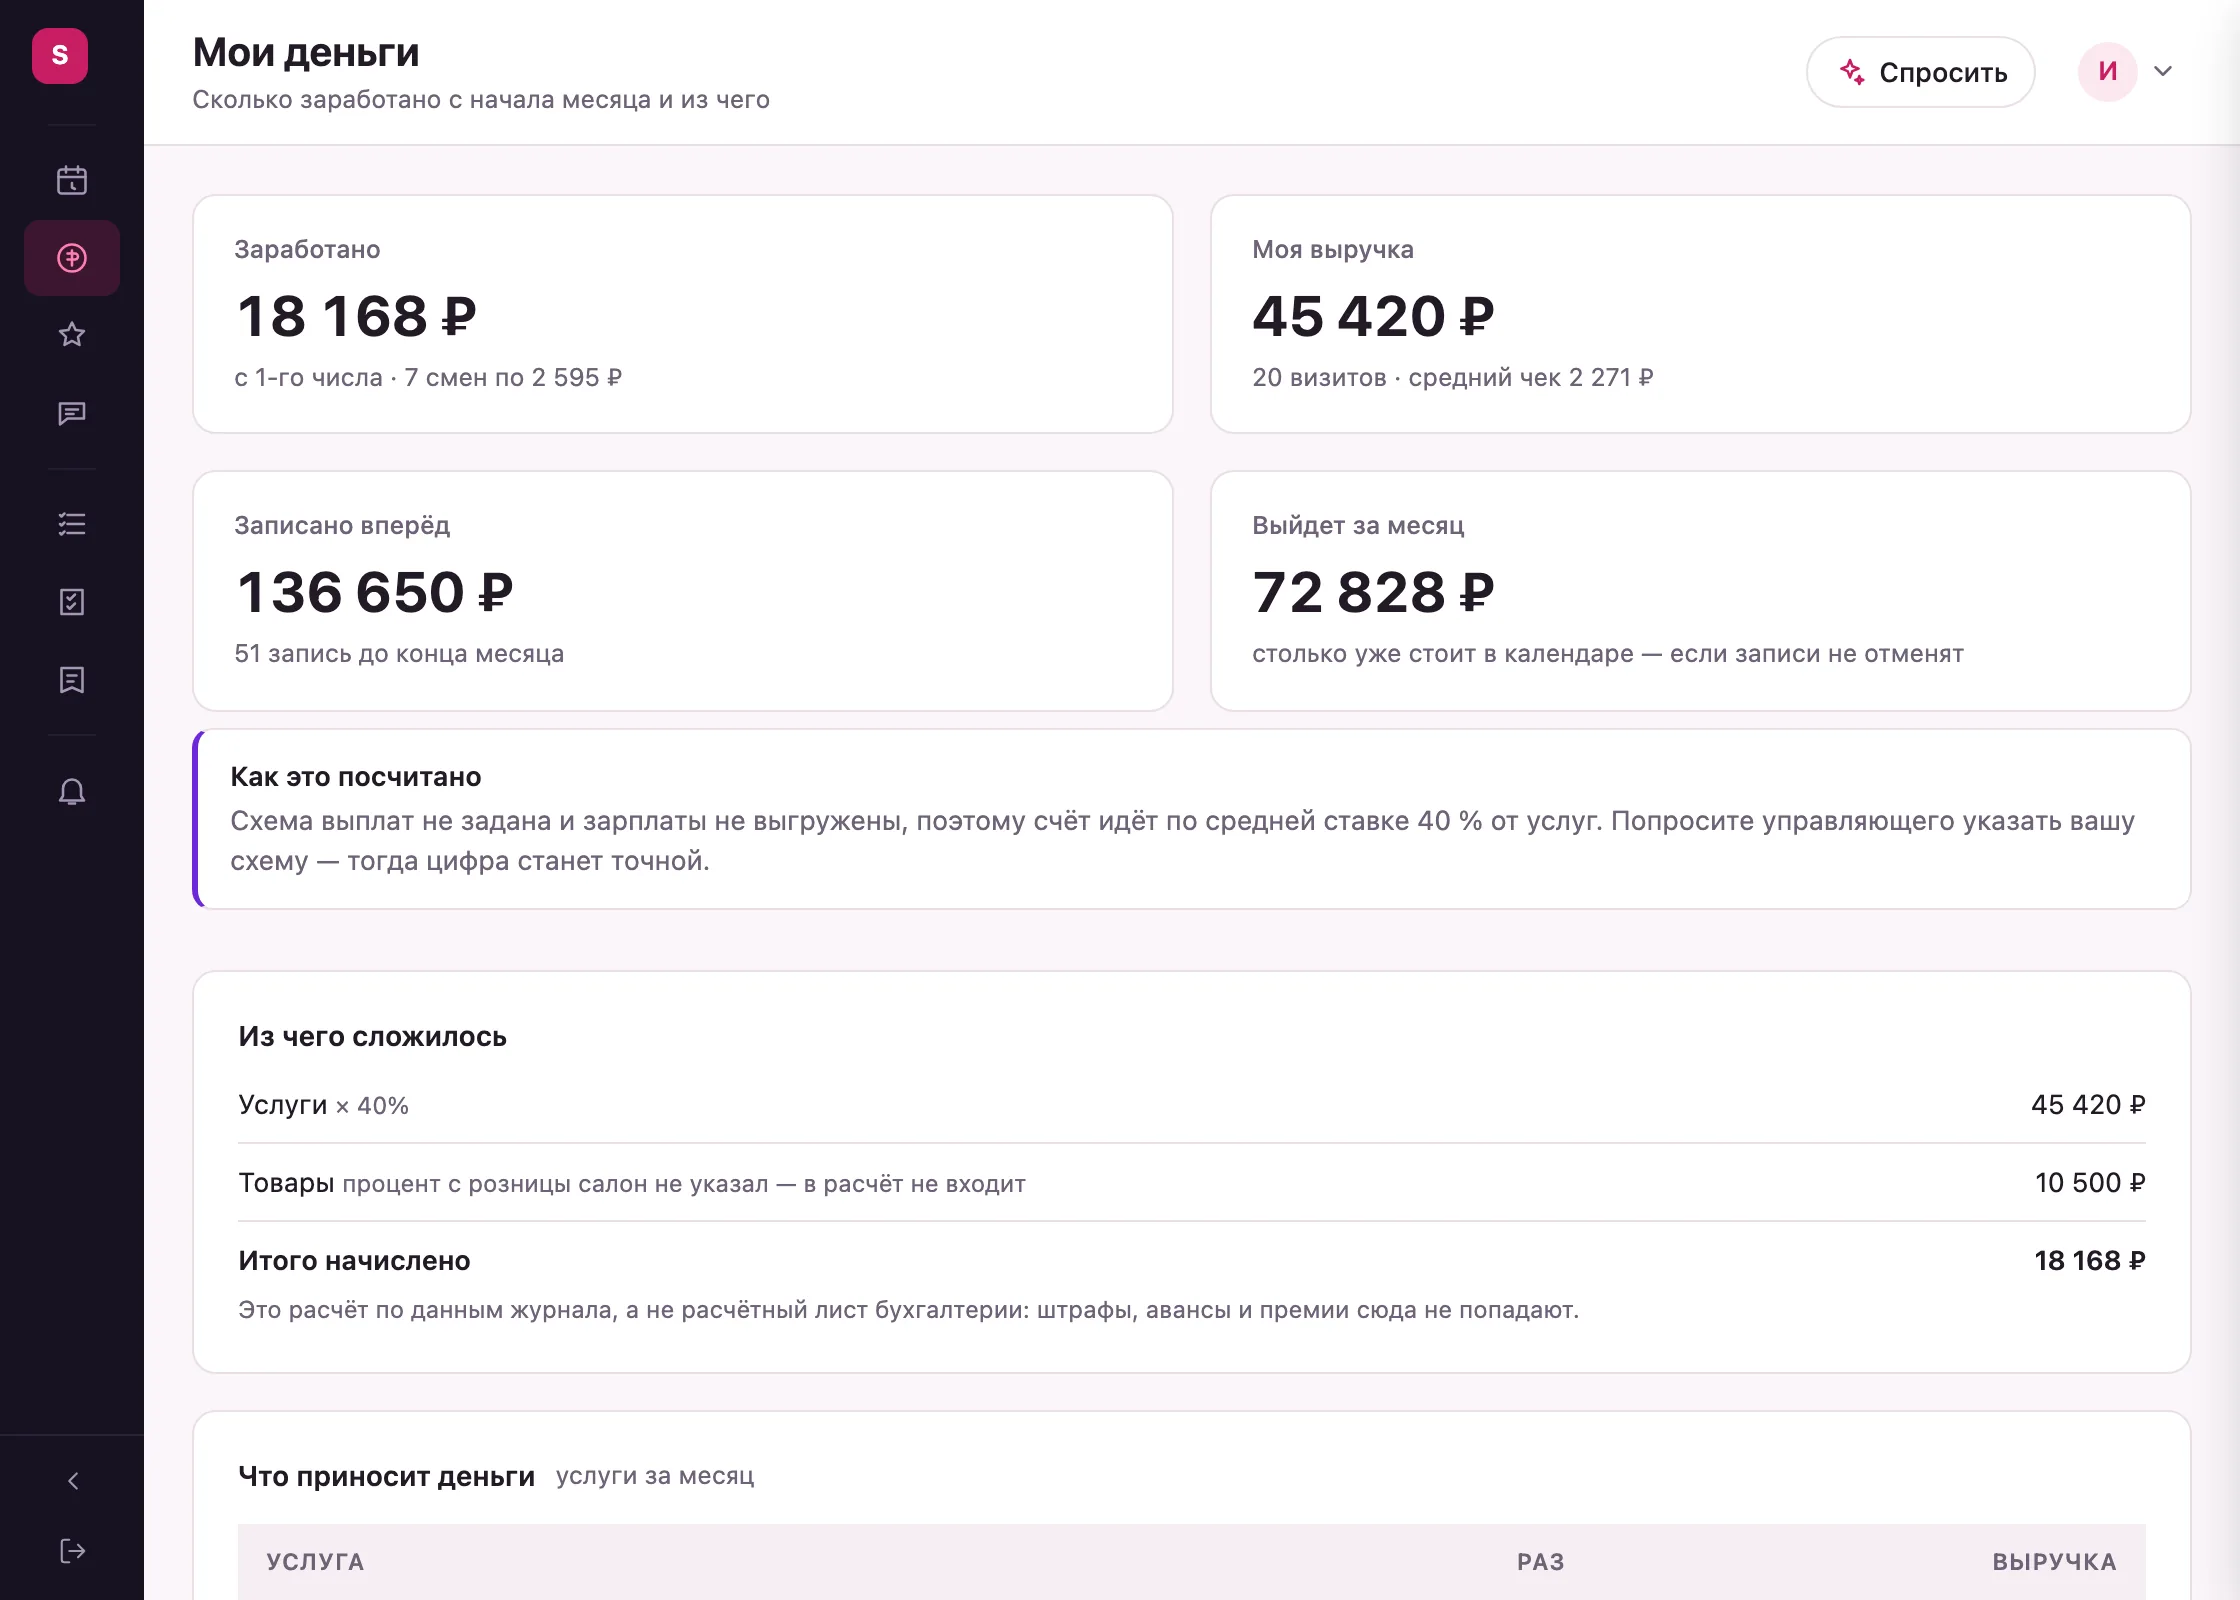Screen dimensions: 2240x1600
Task: Open the chat messages icon in sidebar
Action: point(72,413)
